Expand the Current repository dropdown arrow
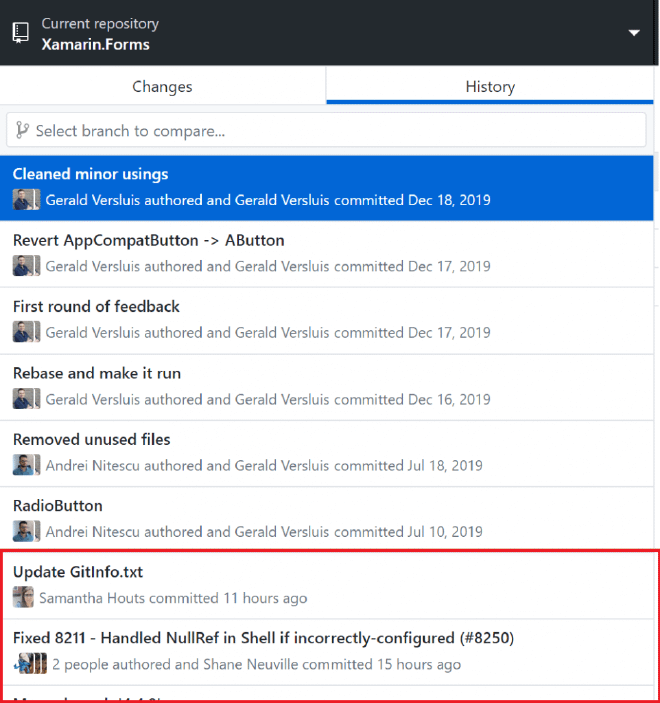 point(634,33)
